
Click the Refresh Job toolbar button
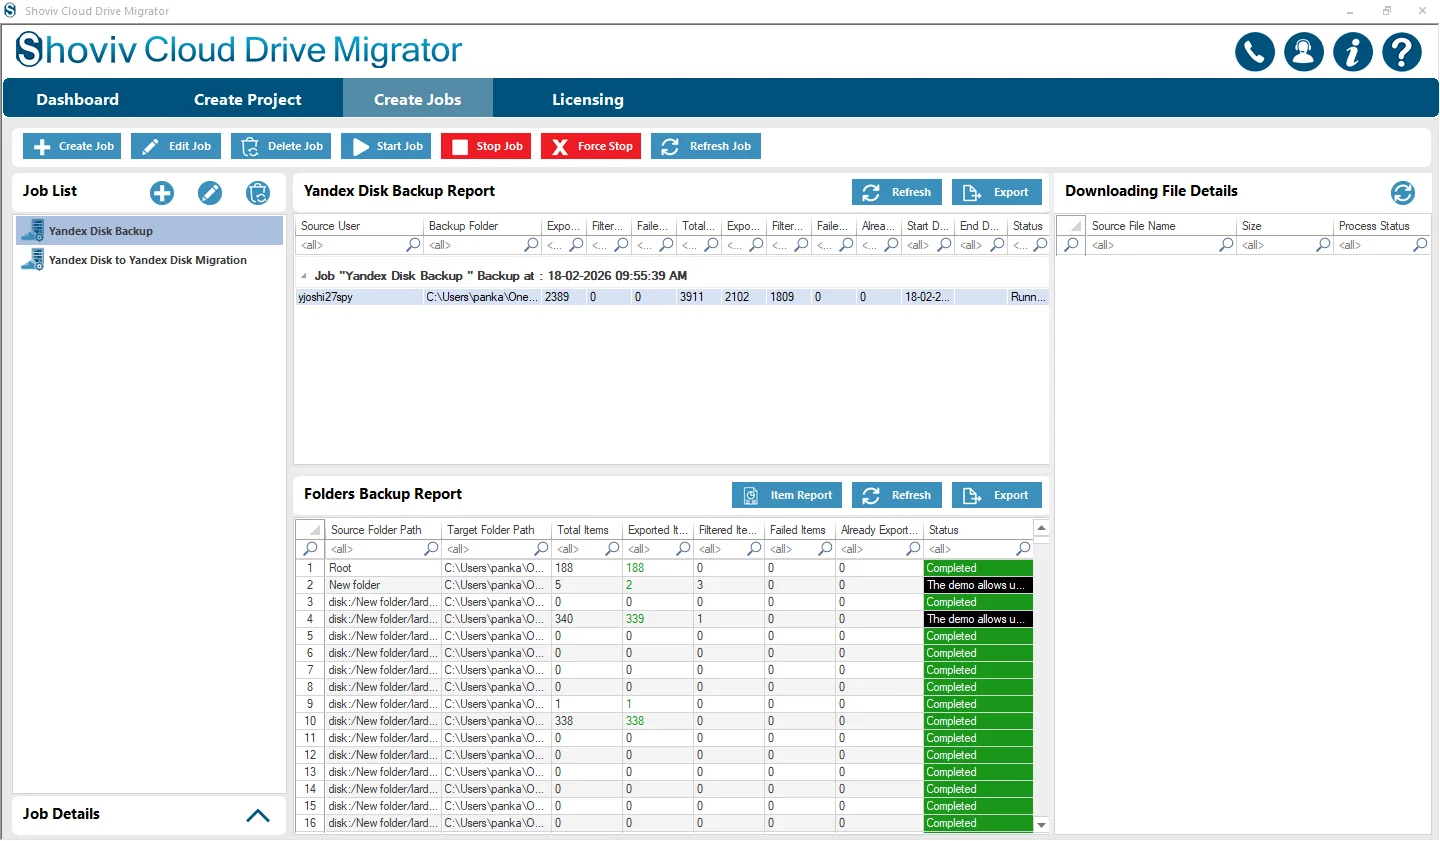point(706,147)
